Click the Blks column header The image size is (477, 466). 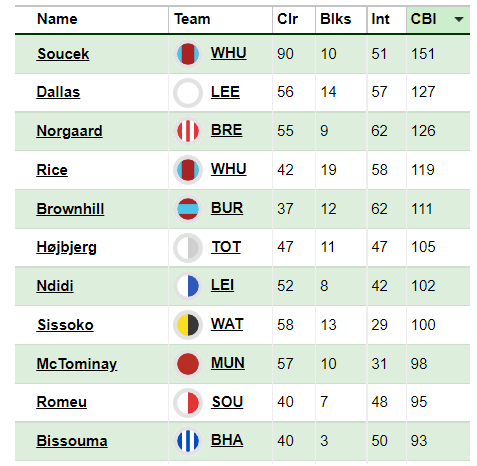click(x=335, y=19)
